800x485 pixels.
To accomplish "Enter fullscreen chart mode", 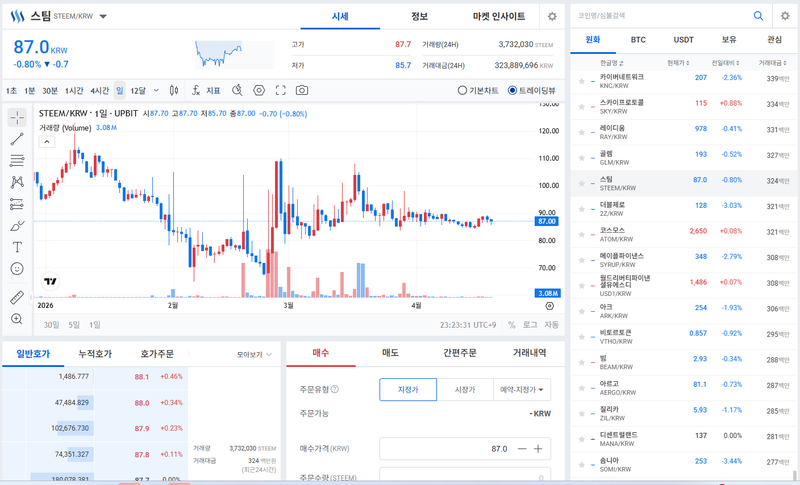I will coord(281,90).
